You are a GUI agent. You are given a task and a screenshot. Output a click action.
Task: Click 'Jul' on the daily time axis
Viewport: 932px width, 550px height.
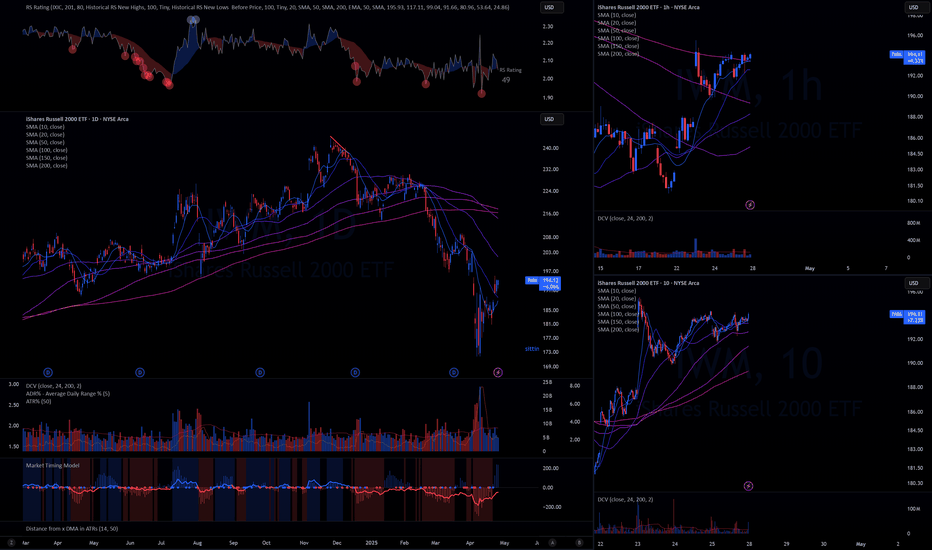coord(161,543)
